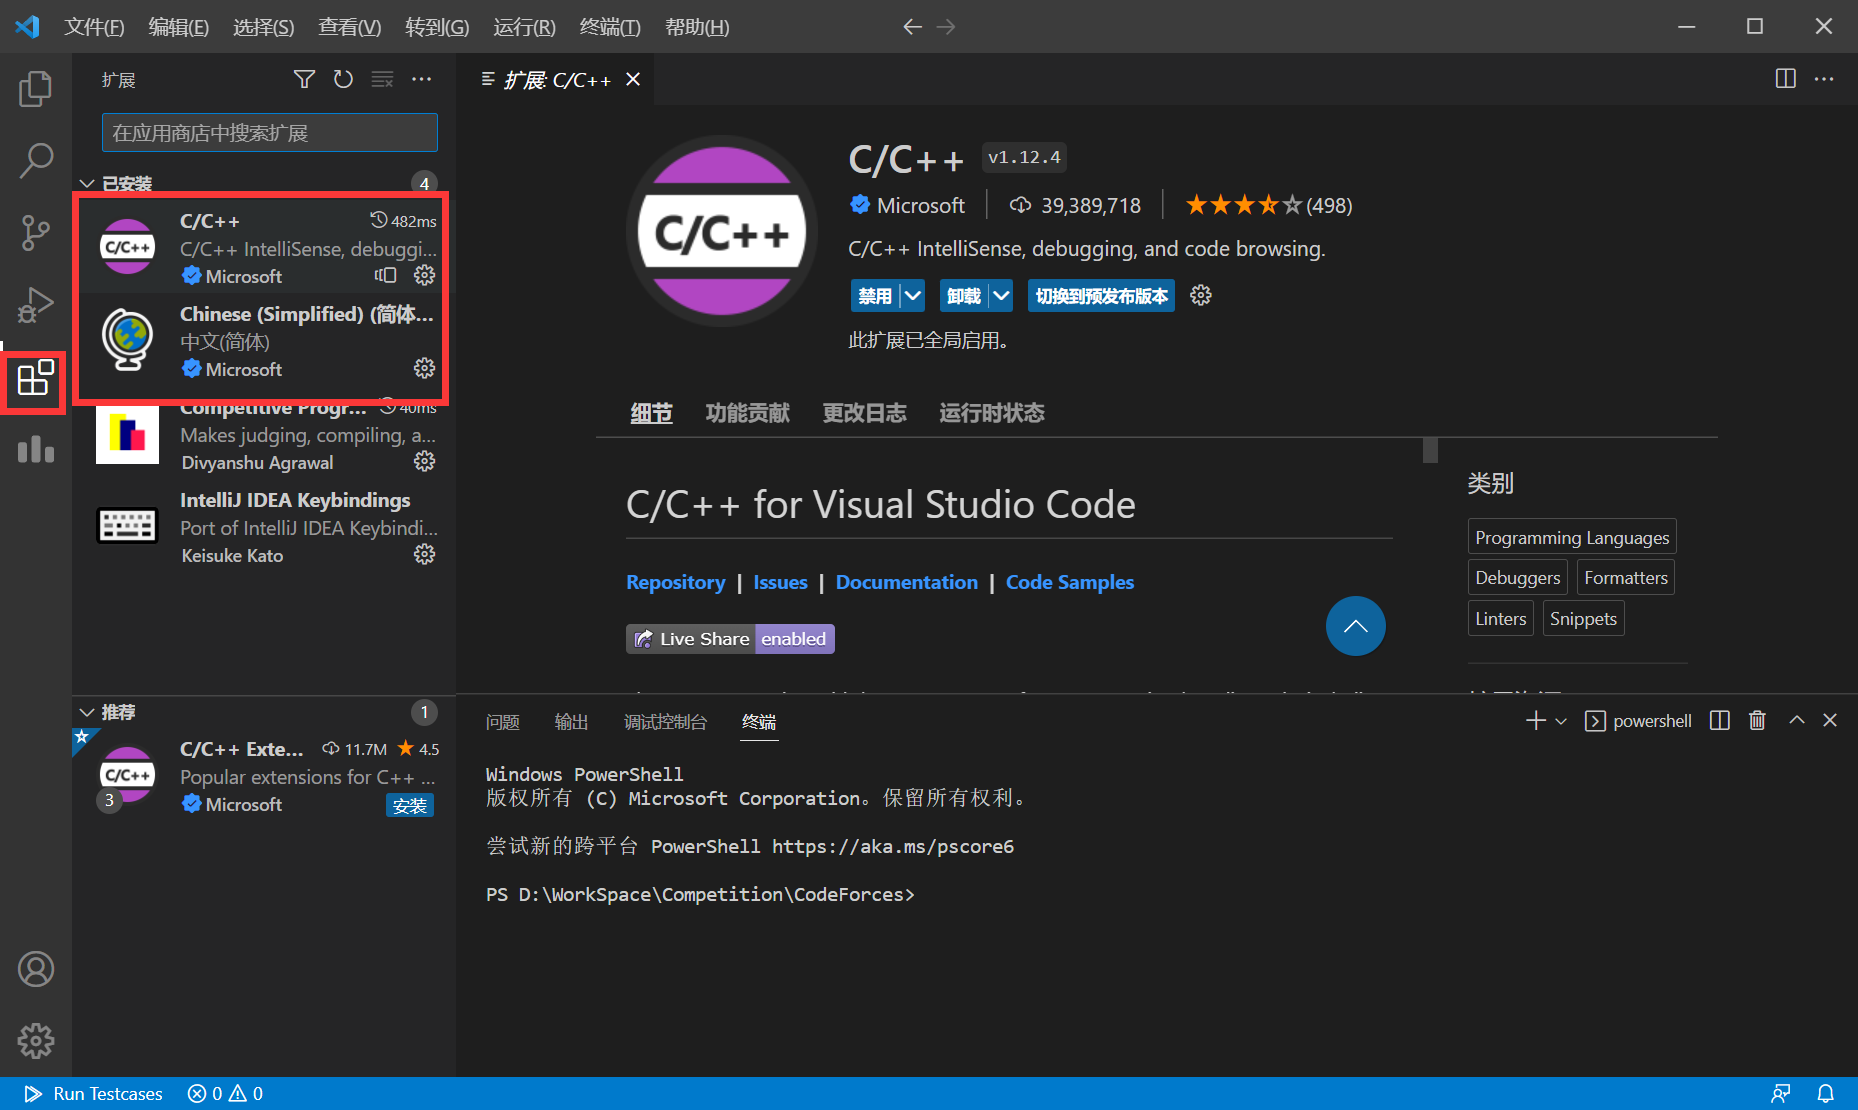Click feedback icon in status bar
The width and height of the screenshot is (1858, 1110).
[1781, 1093]
